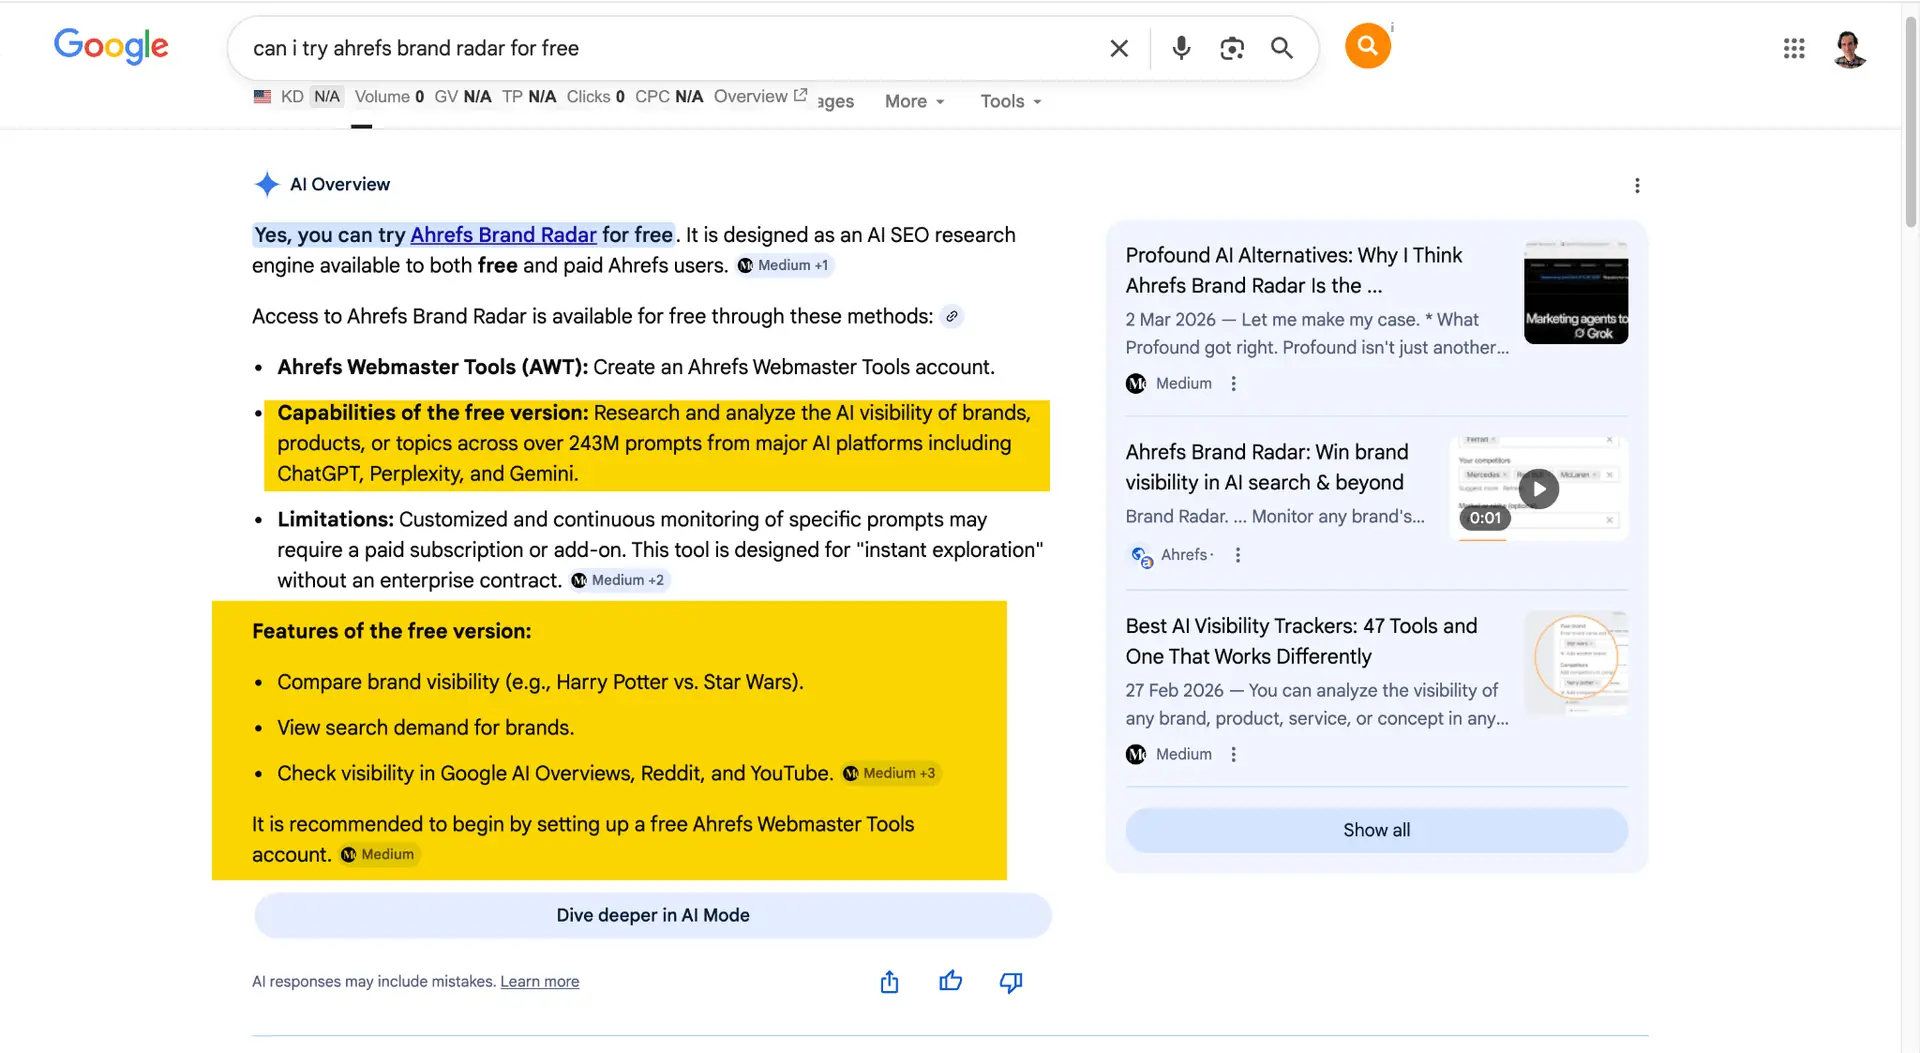Open the Ahrefs Brand Radar hyperlink

503,235
